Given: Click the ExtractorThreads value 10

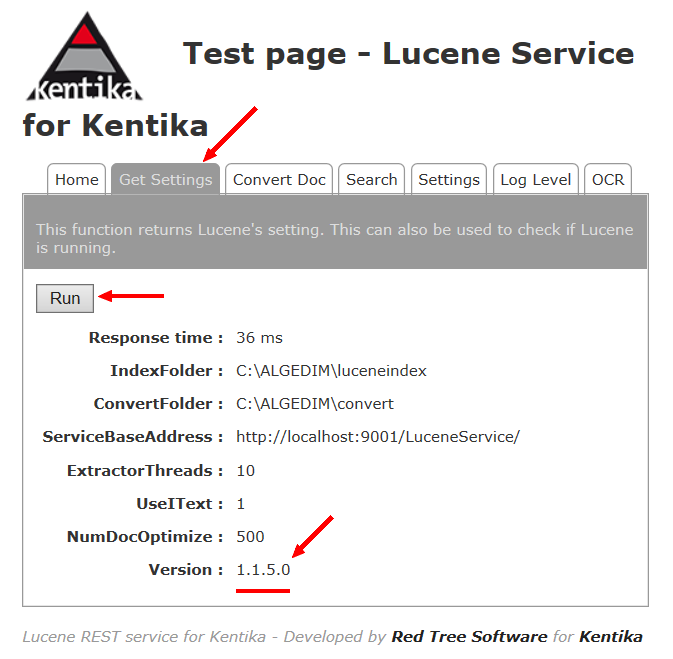Looking at the screenshot, I should pyautogui.click(x=246, y=471).
